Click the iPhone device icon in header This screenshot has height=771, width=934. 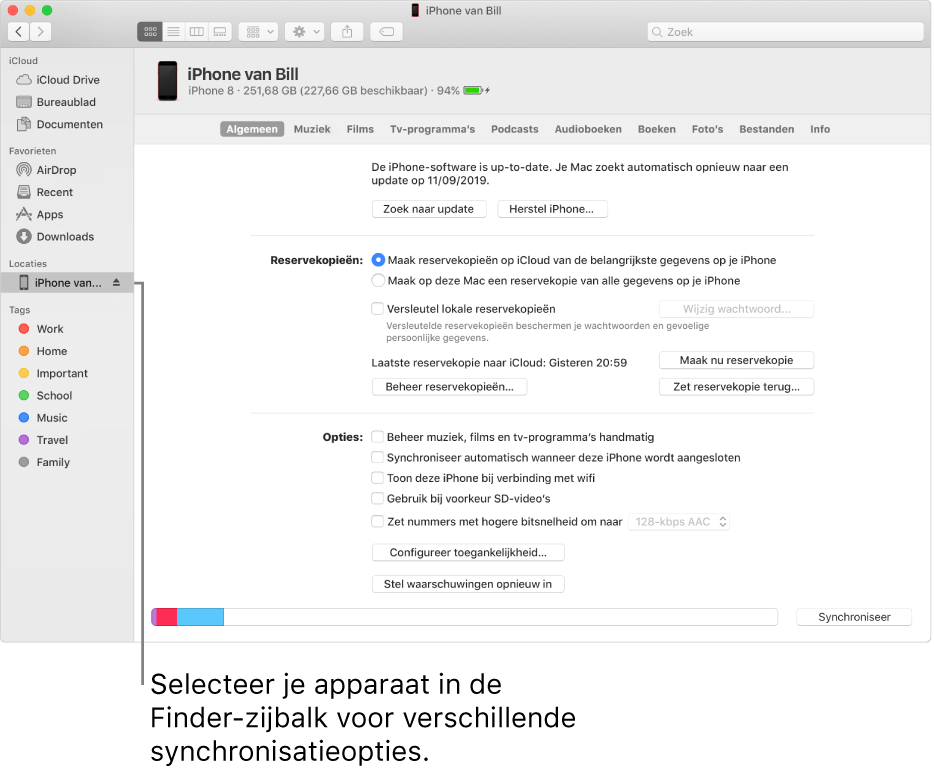point(167,81)
